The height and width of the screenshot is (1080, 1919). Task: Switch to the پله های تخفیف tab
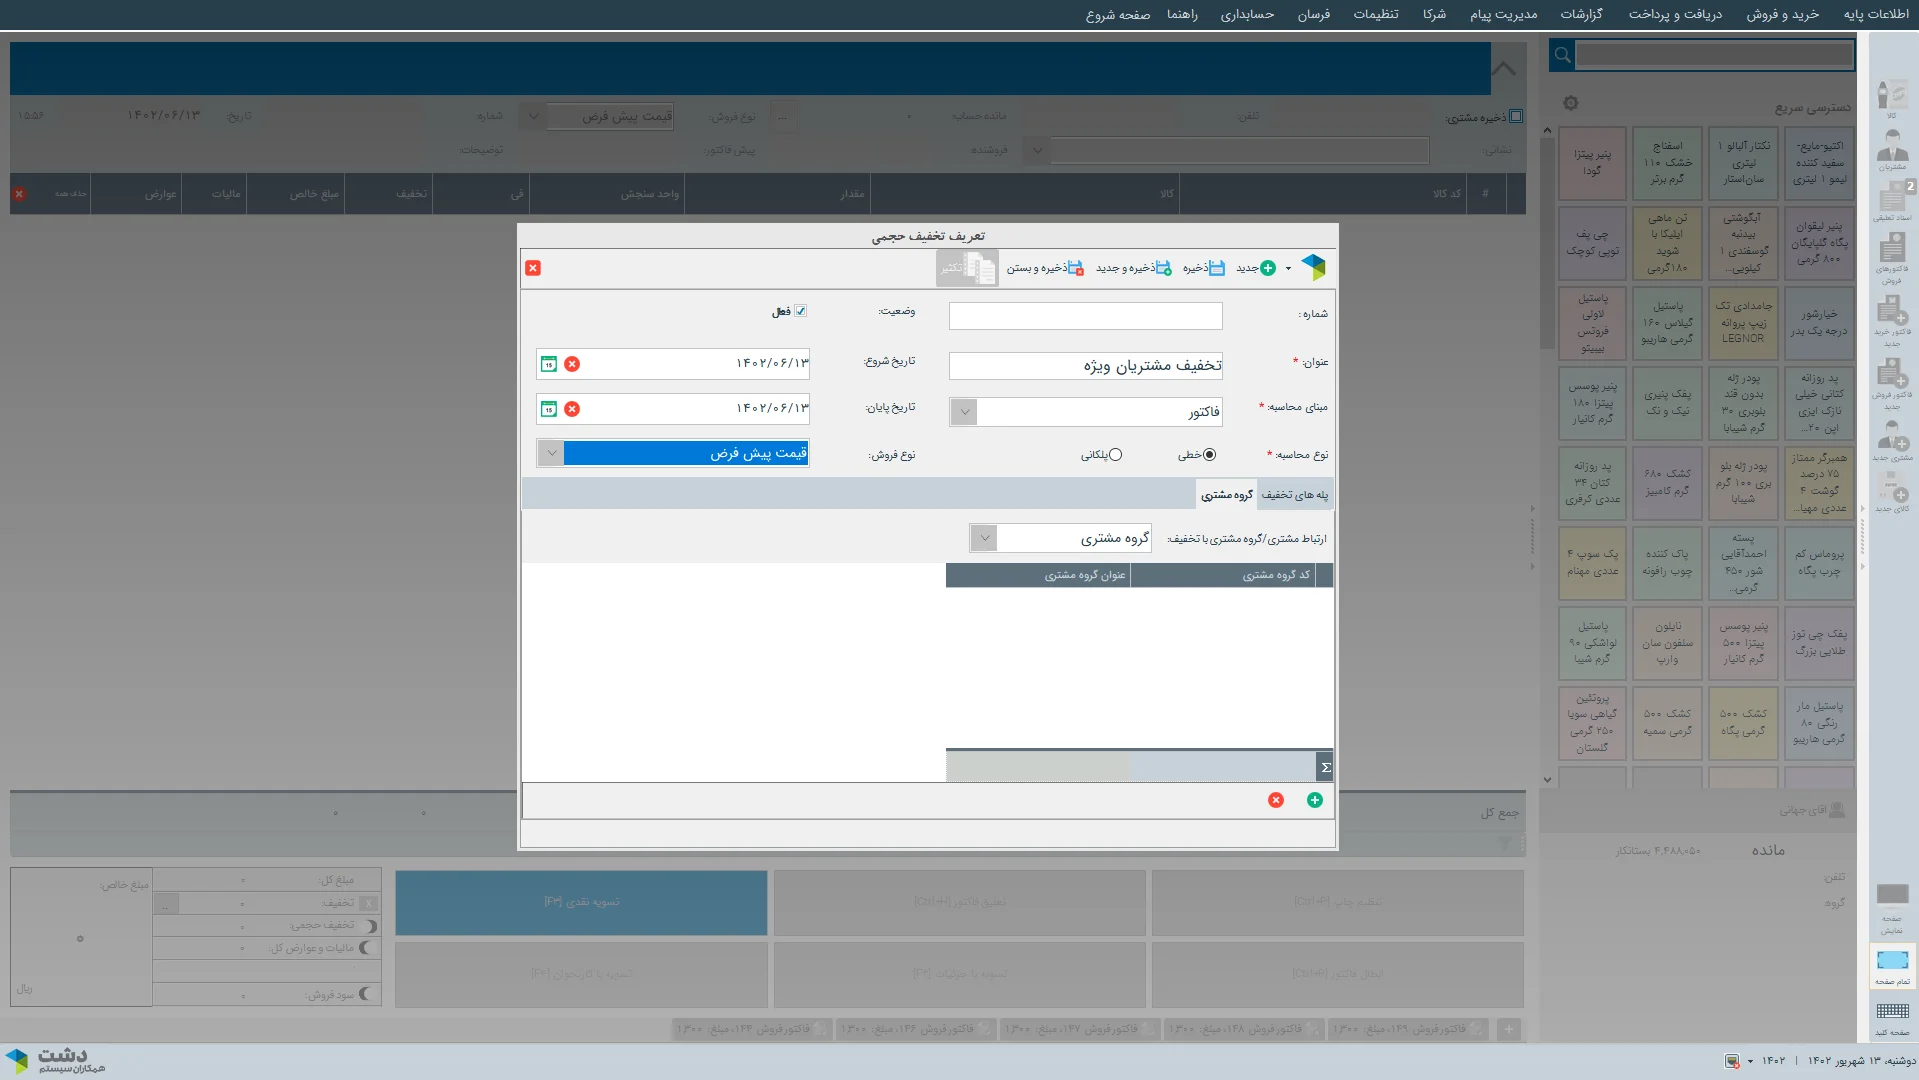(x=1294, y=495)
